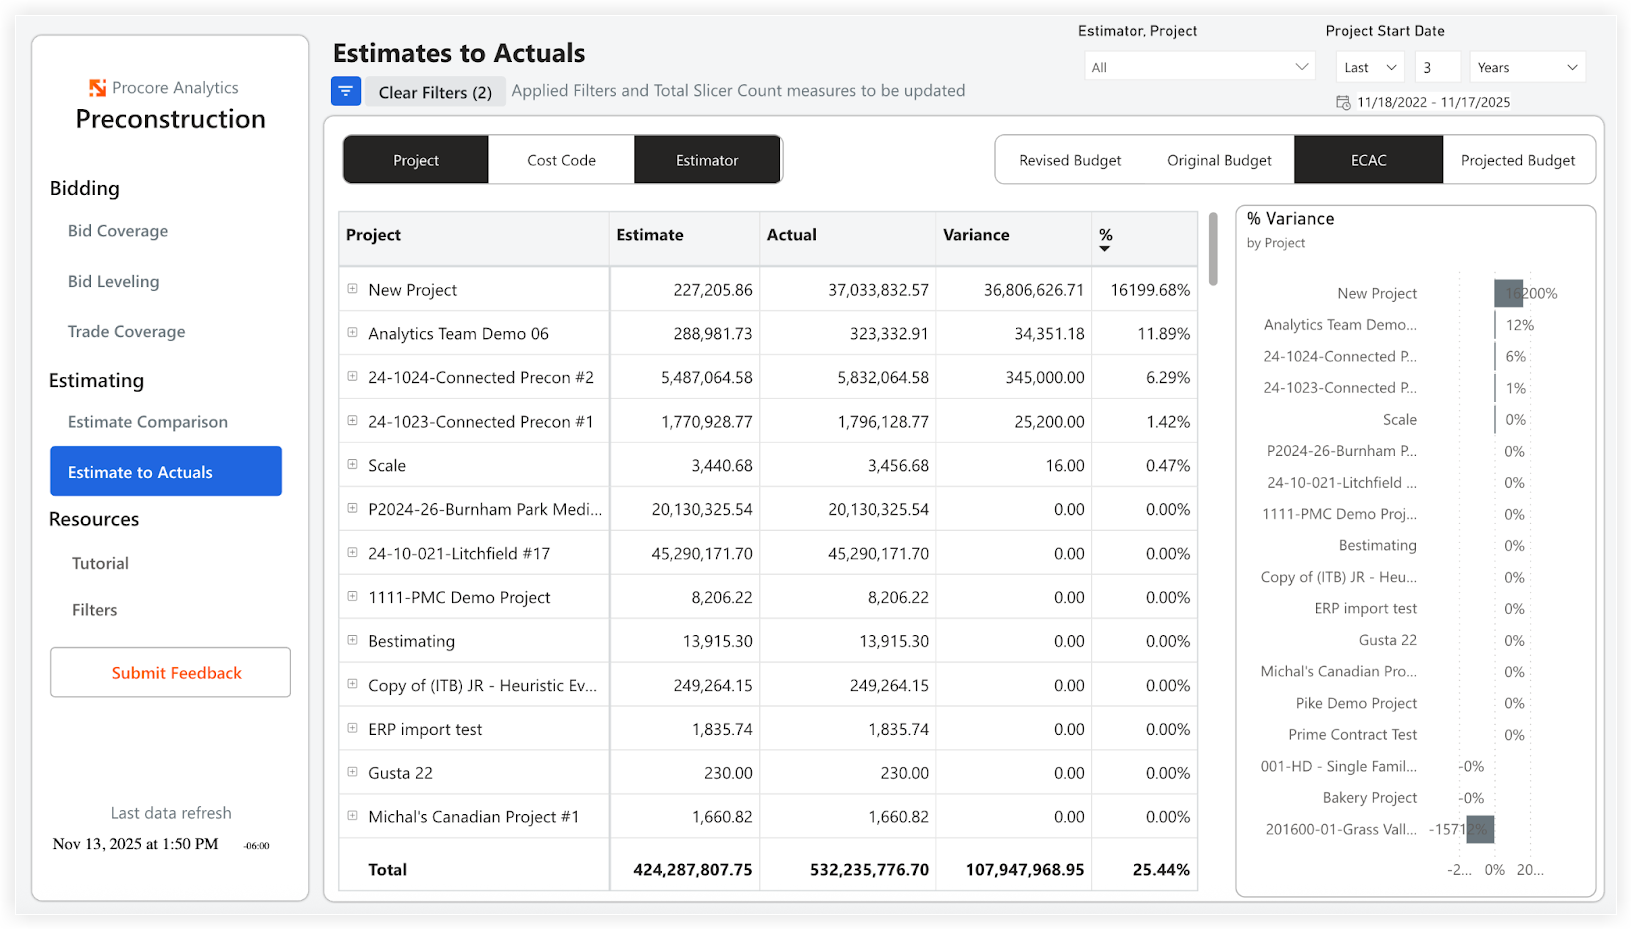This screenshot has width=1632, height=930.
Task: Select the Projected Budget tab
Action: (1518, 159)
